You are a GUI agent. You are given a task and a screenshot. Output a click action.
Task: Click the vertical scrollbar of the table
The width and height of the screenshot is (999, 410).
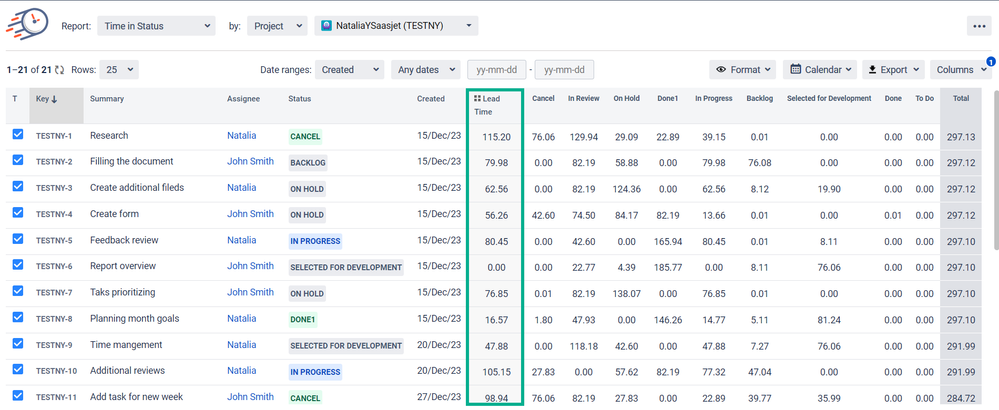(995, 172)
